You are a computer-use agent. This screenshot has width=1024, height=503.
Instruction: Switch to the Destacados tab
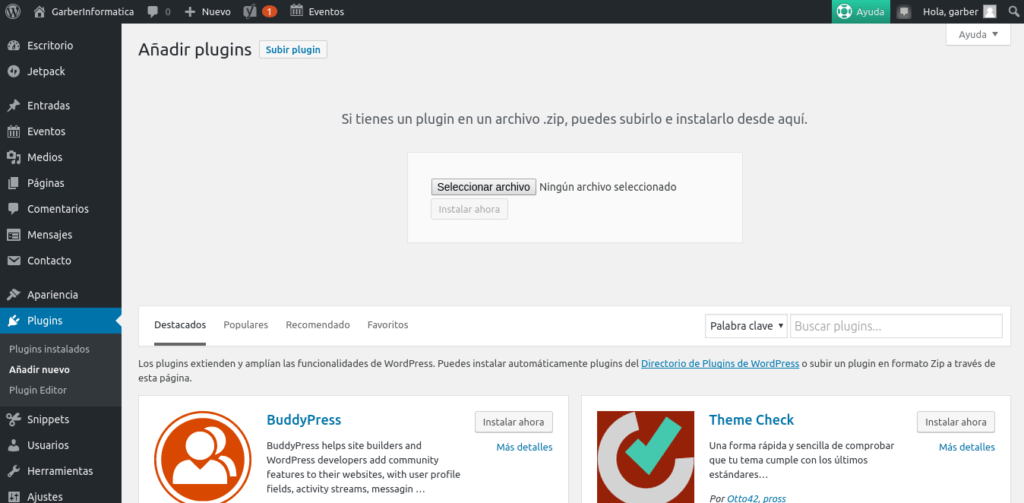coord(180,325)
